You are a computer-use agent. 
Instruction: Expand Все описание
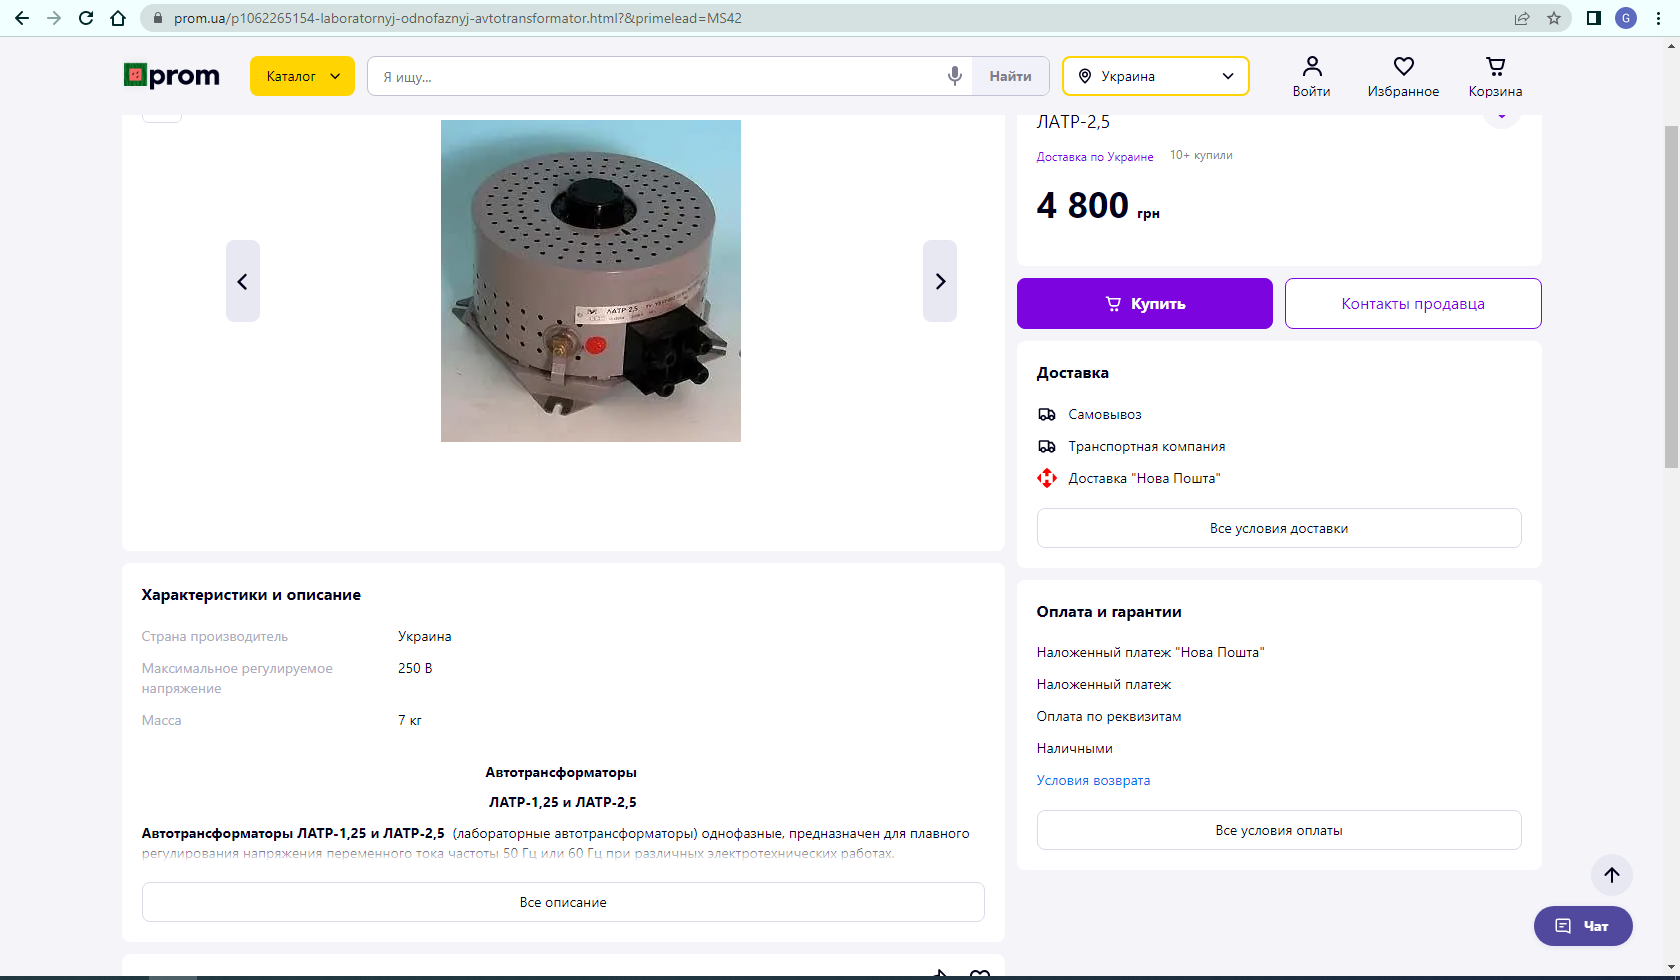tap(563, 902)
